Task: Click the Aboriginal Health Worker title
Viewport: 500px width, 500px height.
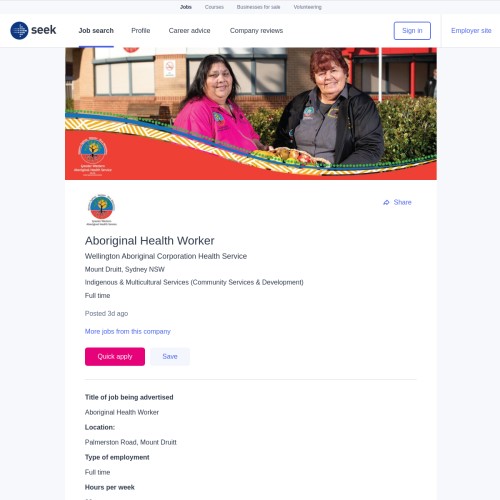Action: (149, 241)
